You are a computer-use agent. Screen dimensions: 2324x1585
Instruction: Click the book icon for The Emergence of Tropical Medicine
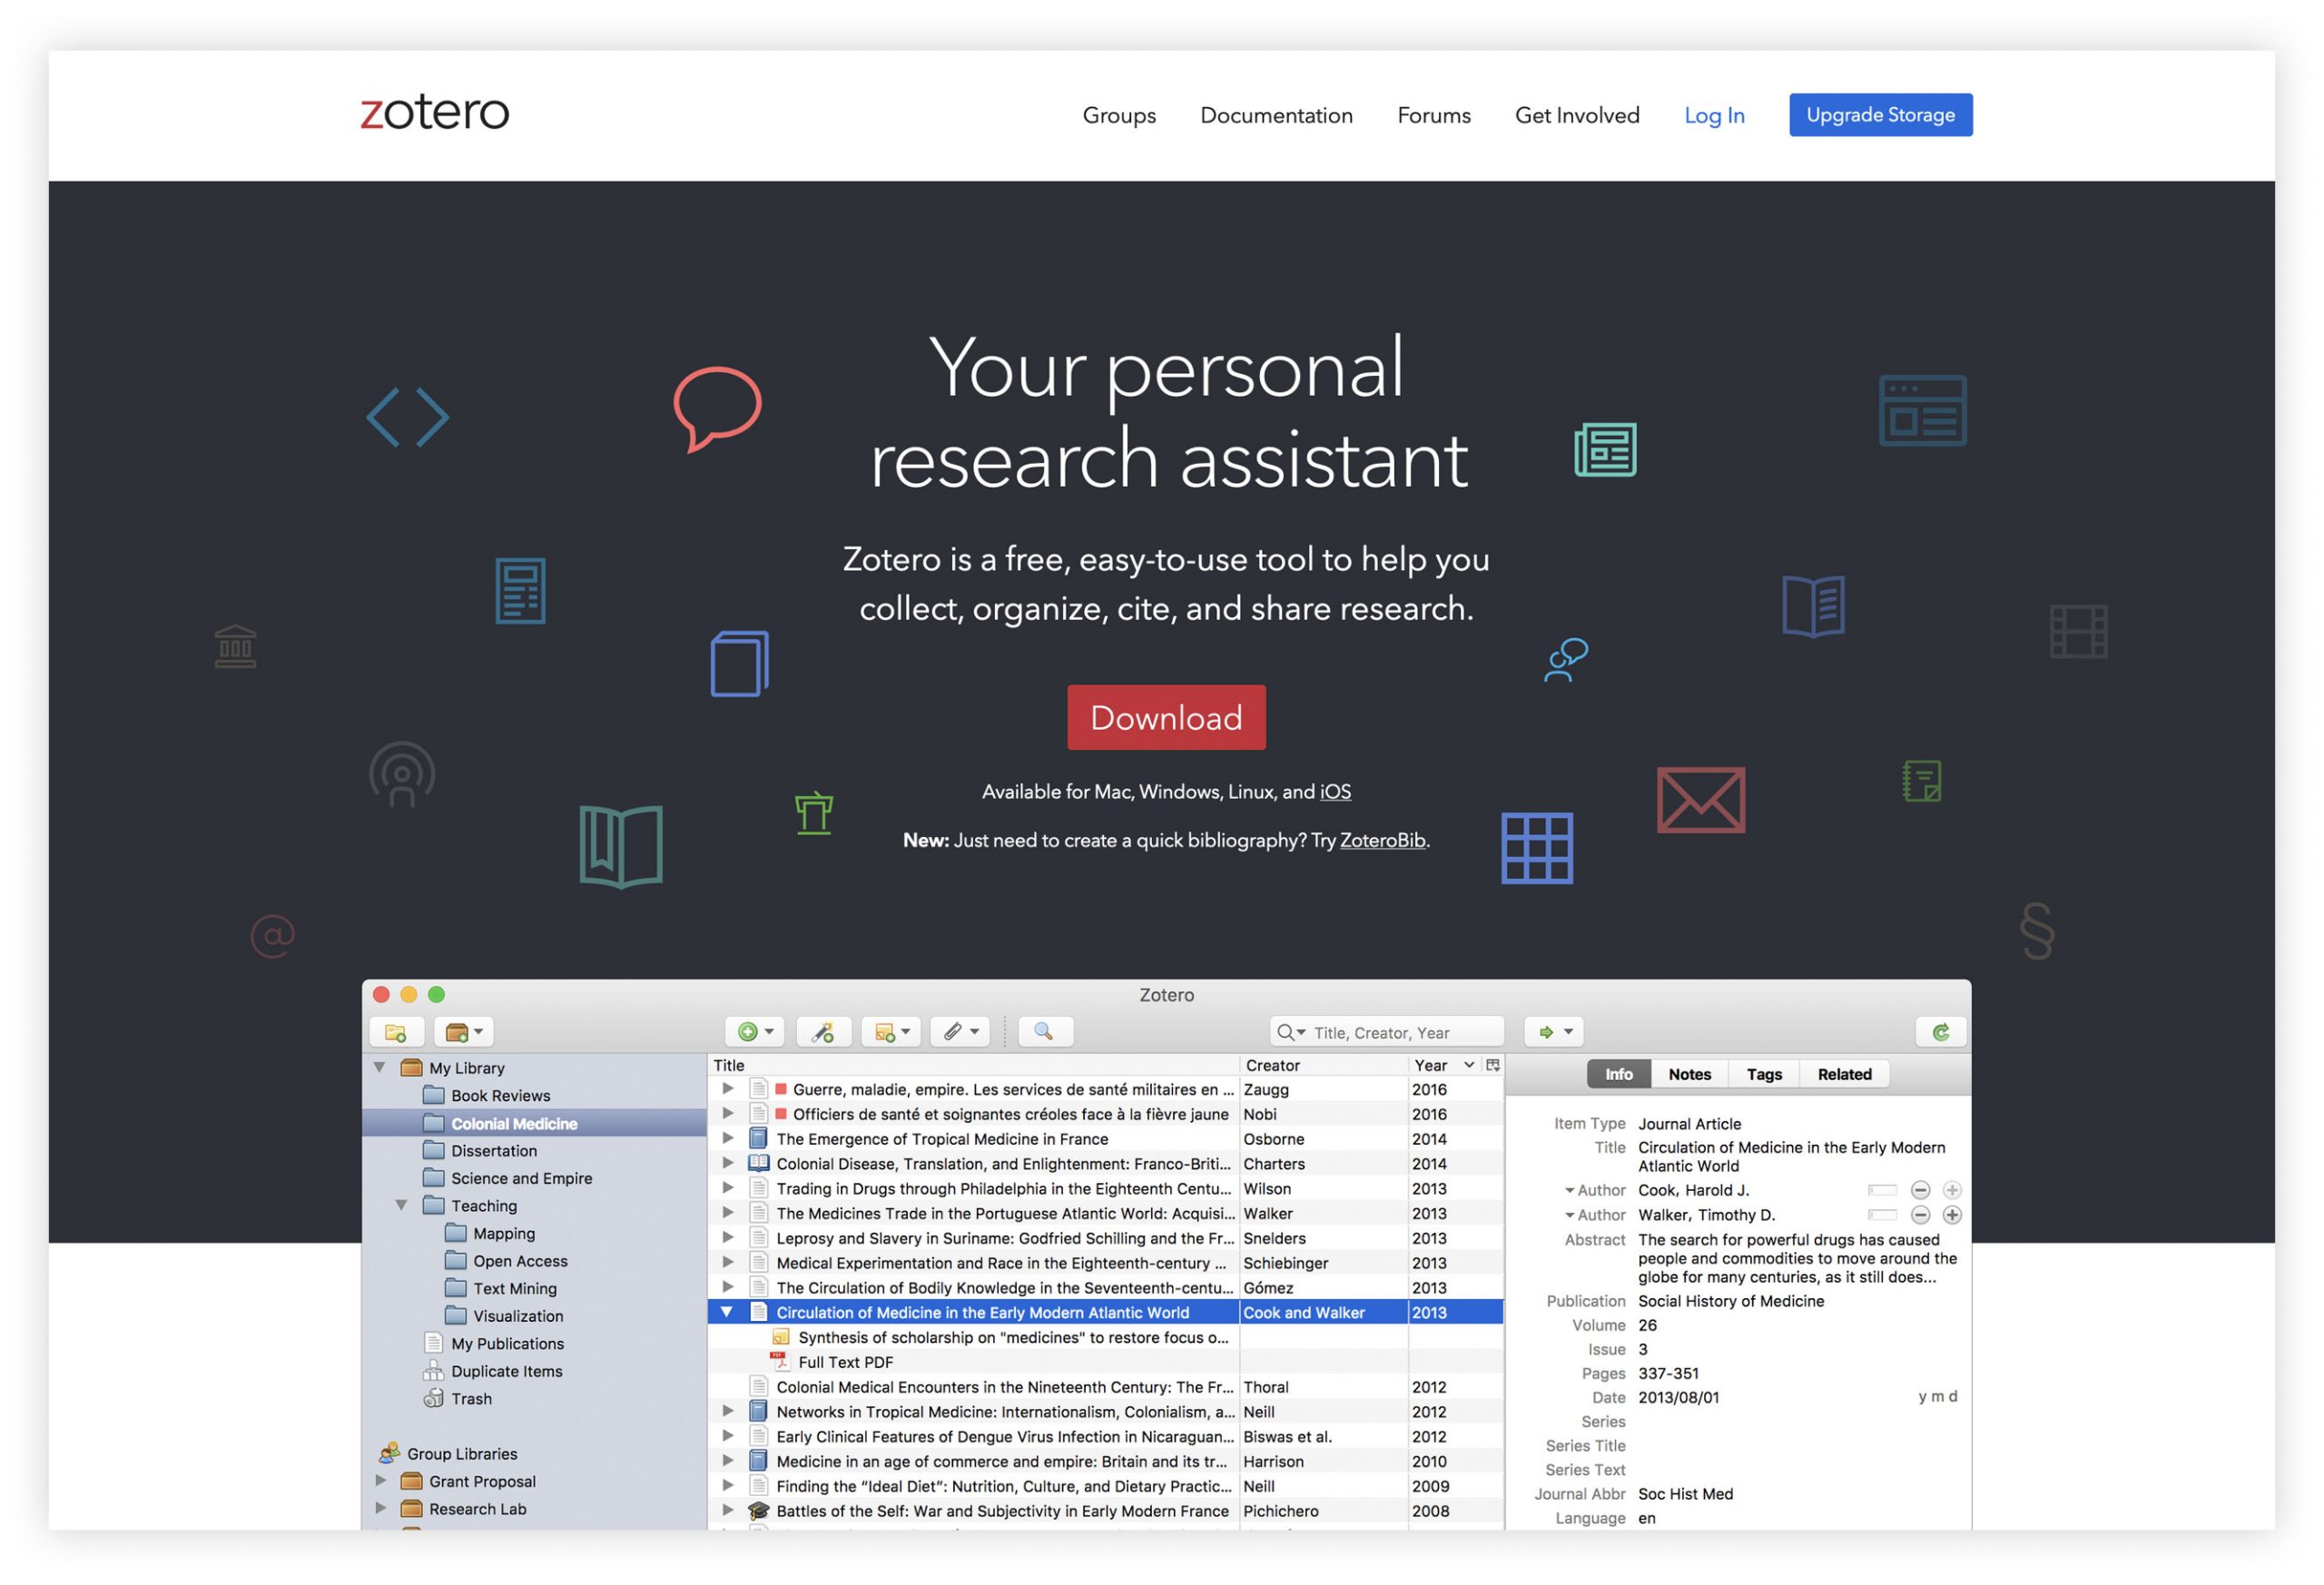[x=759, y=1139]
